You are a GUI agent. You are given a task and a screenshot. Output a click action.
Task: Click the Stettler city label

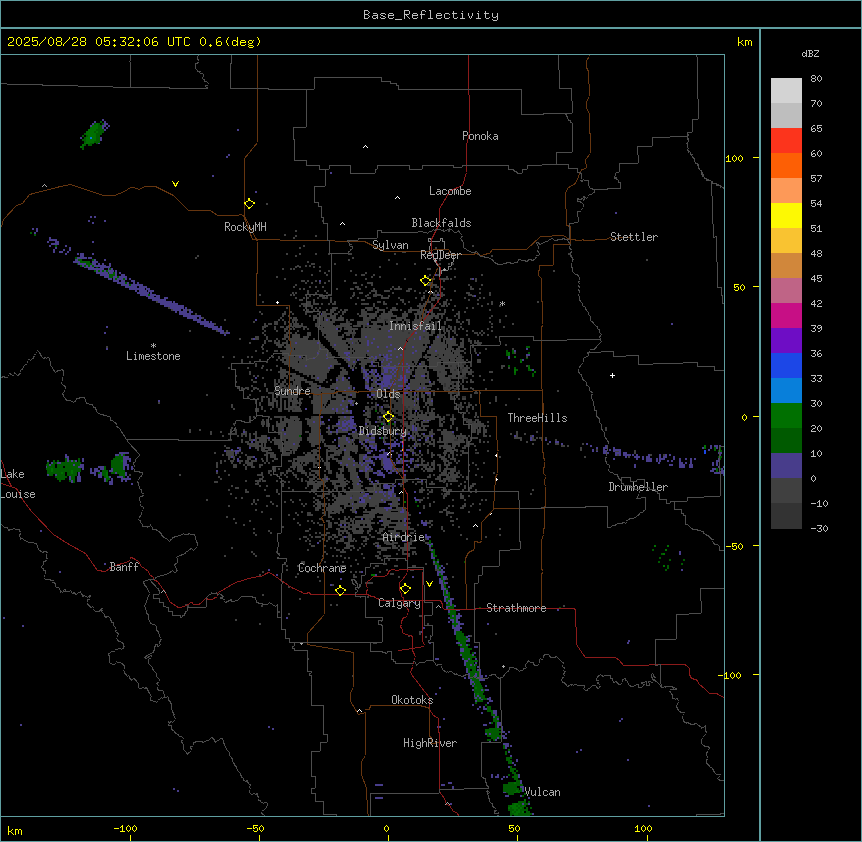tap(634, 237)
